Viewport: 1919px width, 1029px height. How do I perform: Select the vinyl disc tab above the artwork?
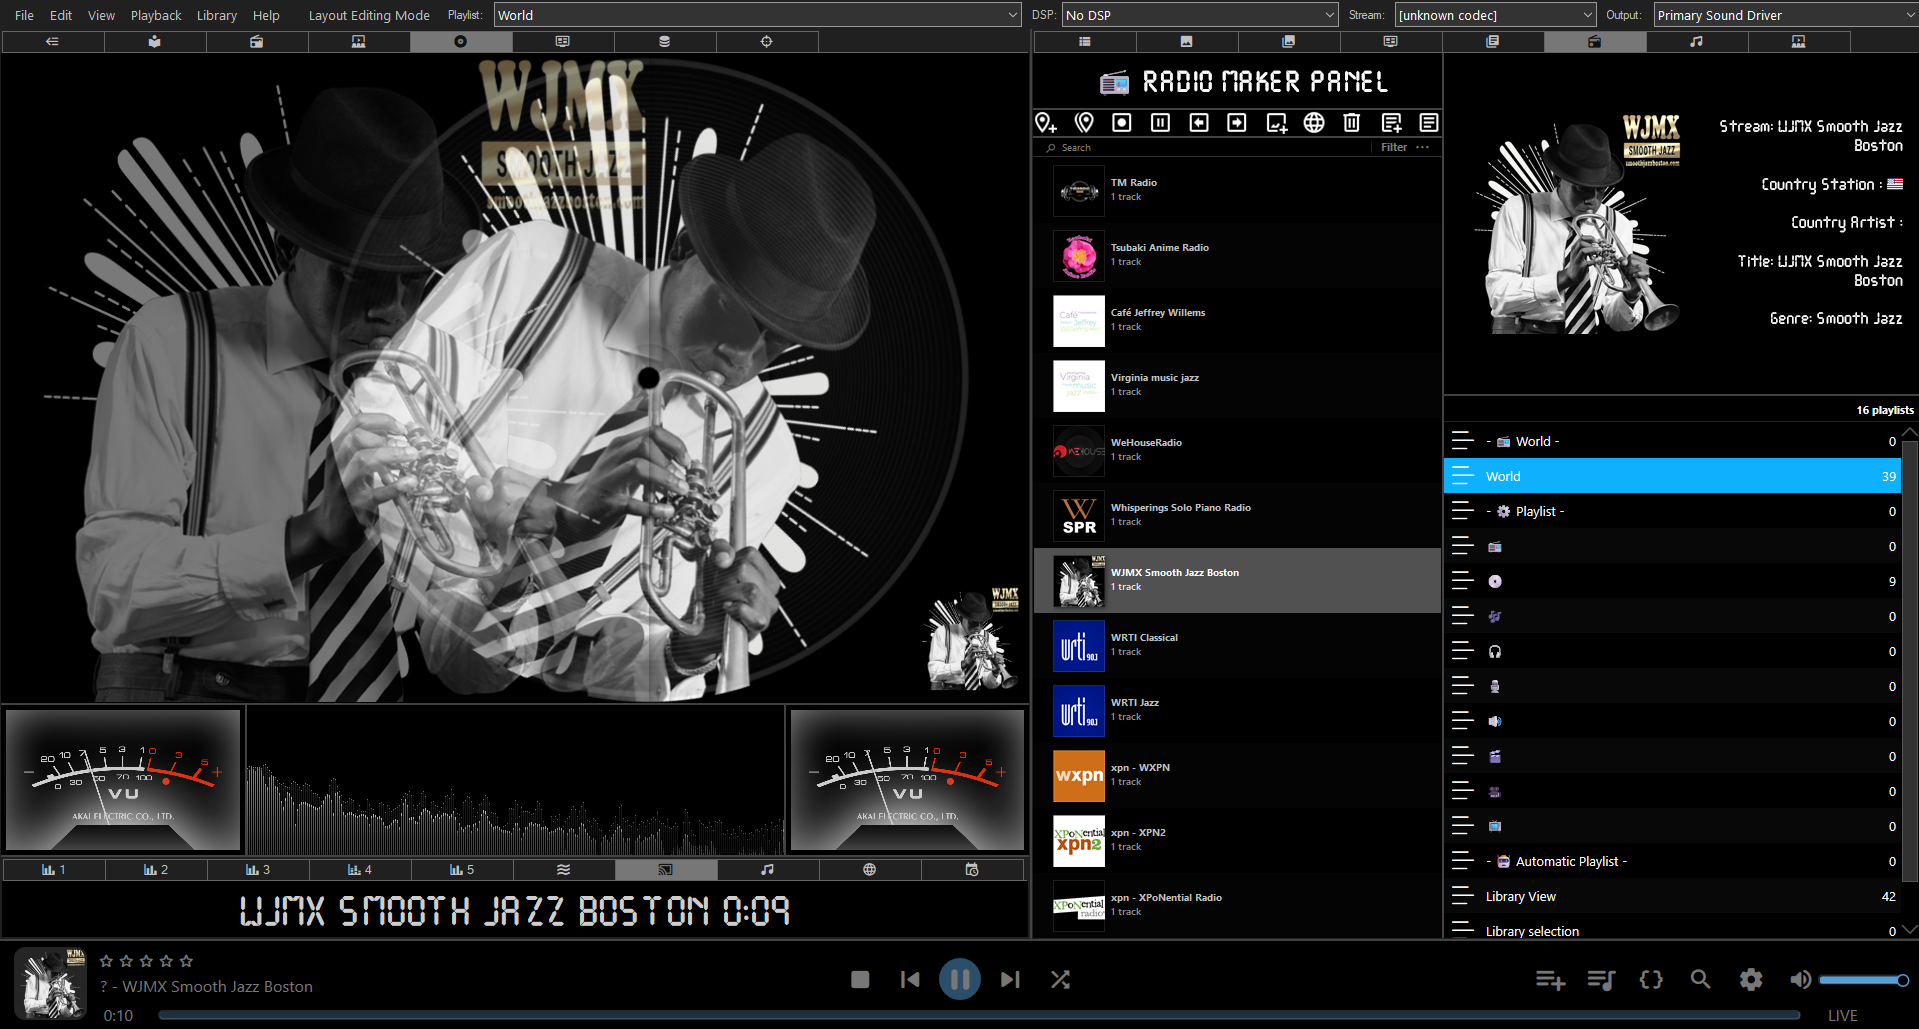click(x=460, y=42)
